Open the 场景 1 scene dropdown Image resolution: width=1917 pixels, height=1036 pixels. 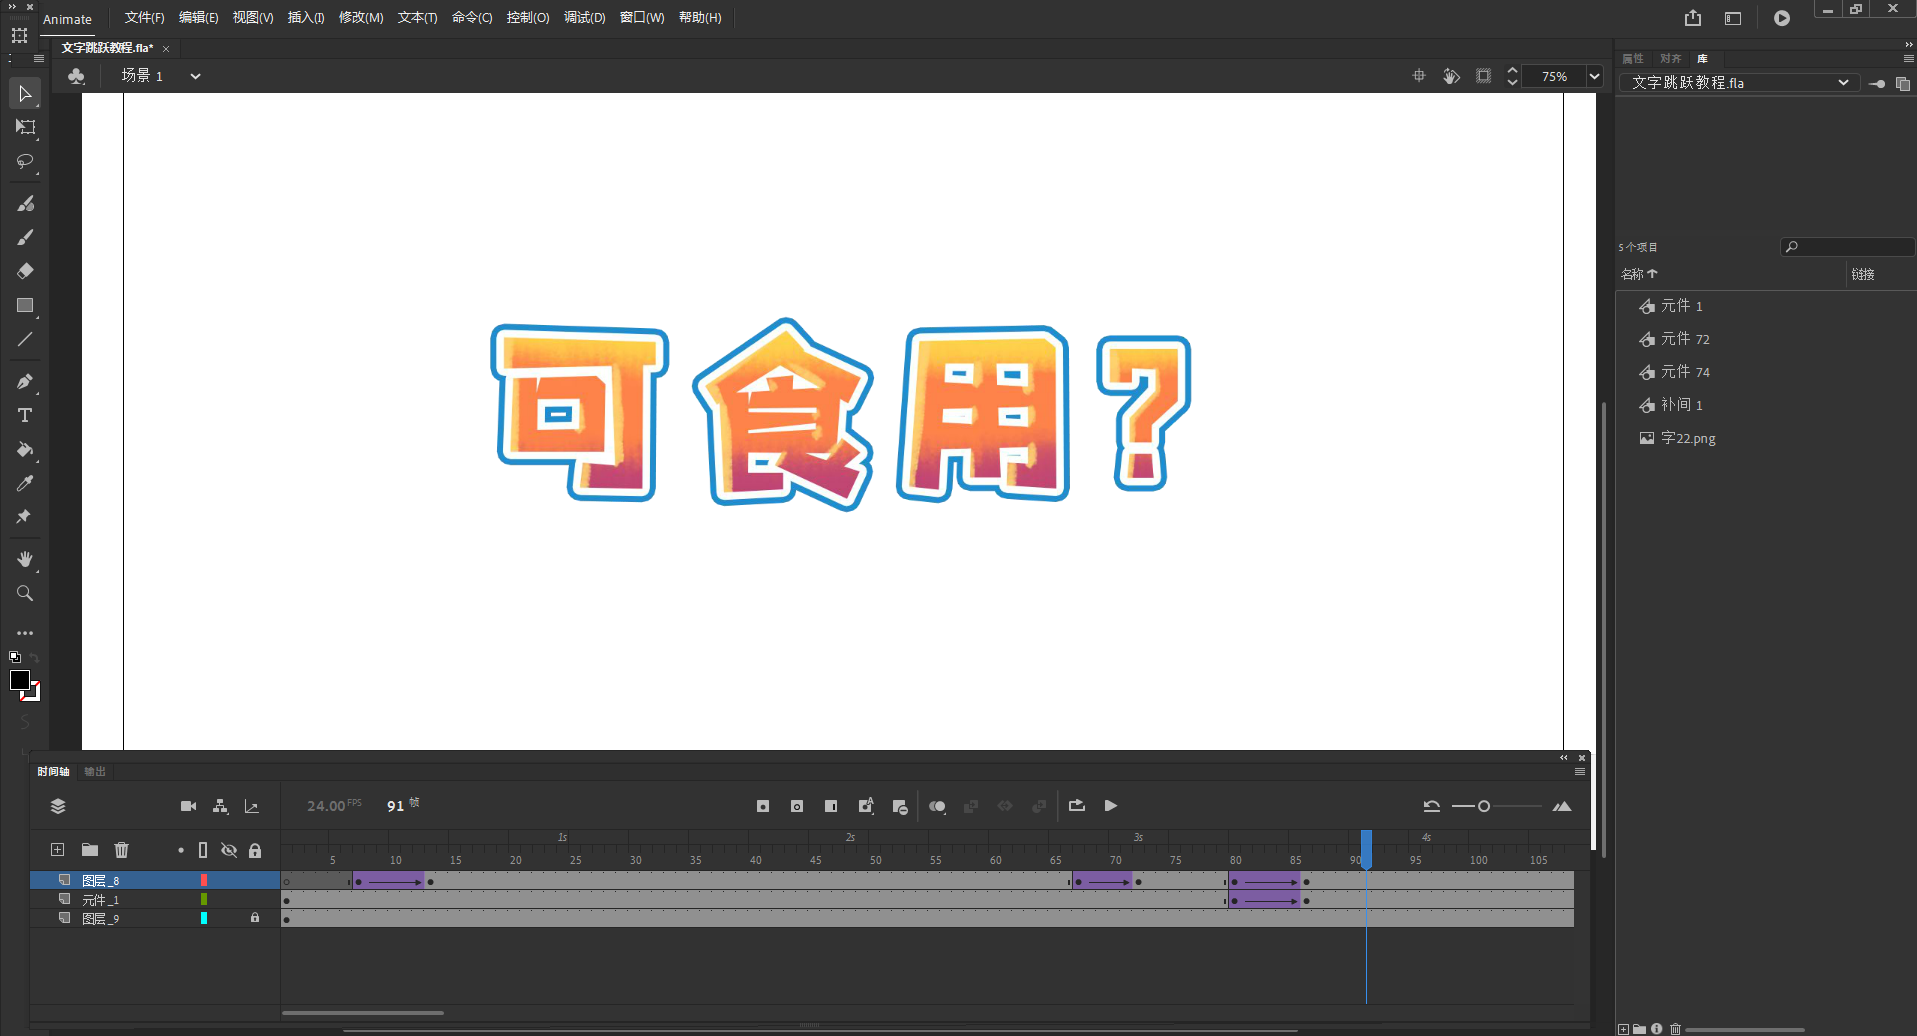pyautogui.click(x=195, y=76)
